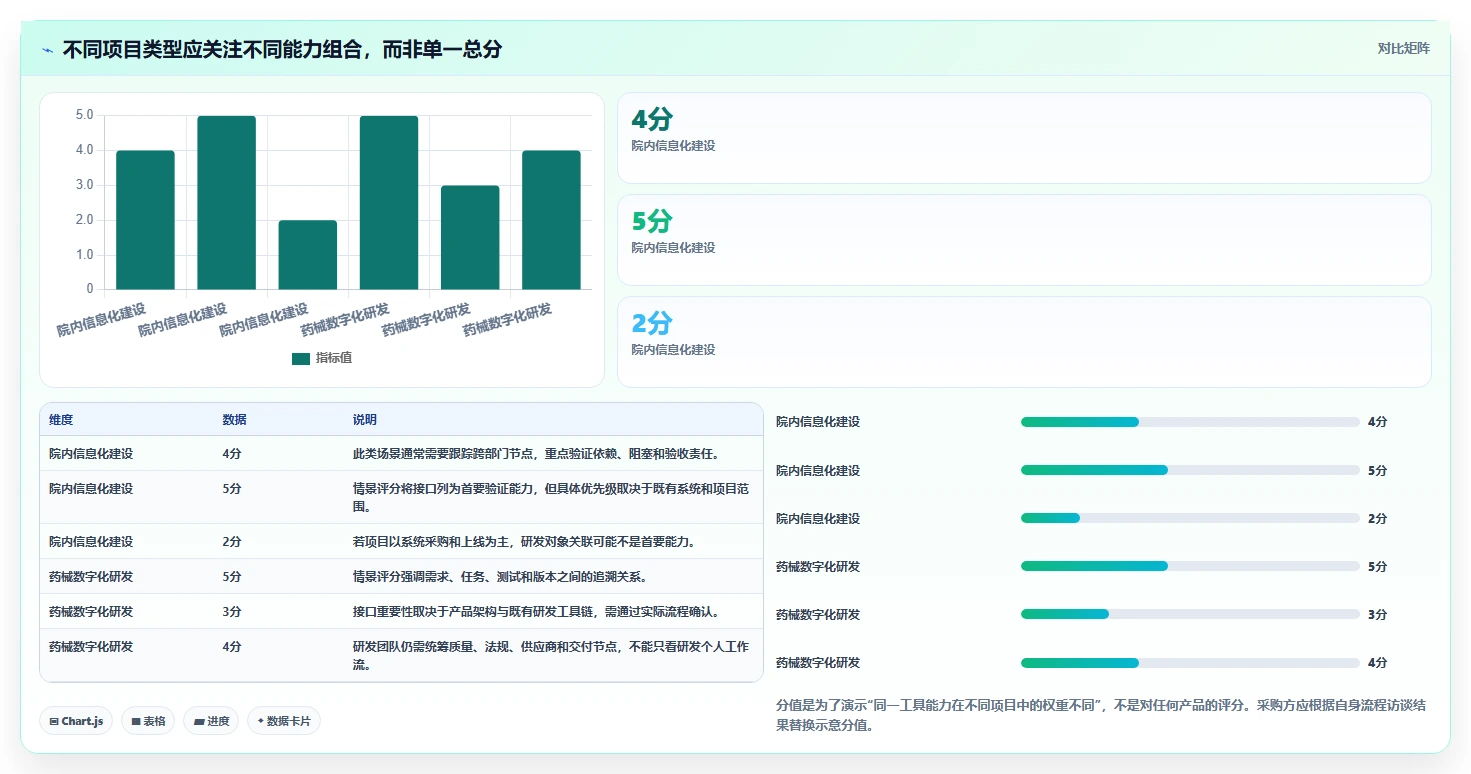Click the 药械数字化研发 progress bar showing 5分
Image resolution: width=1471 pixels, height=774 pixels.
1190,566
